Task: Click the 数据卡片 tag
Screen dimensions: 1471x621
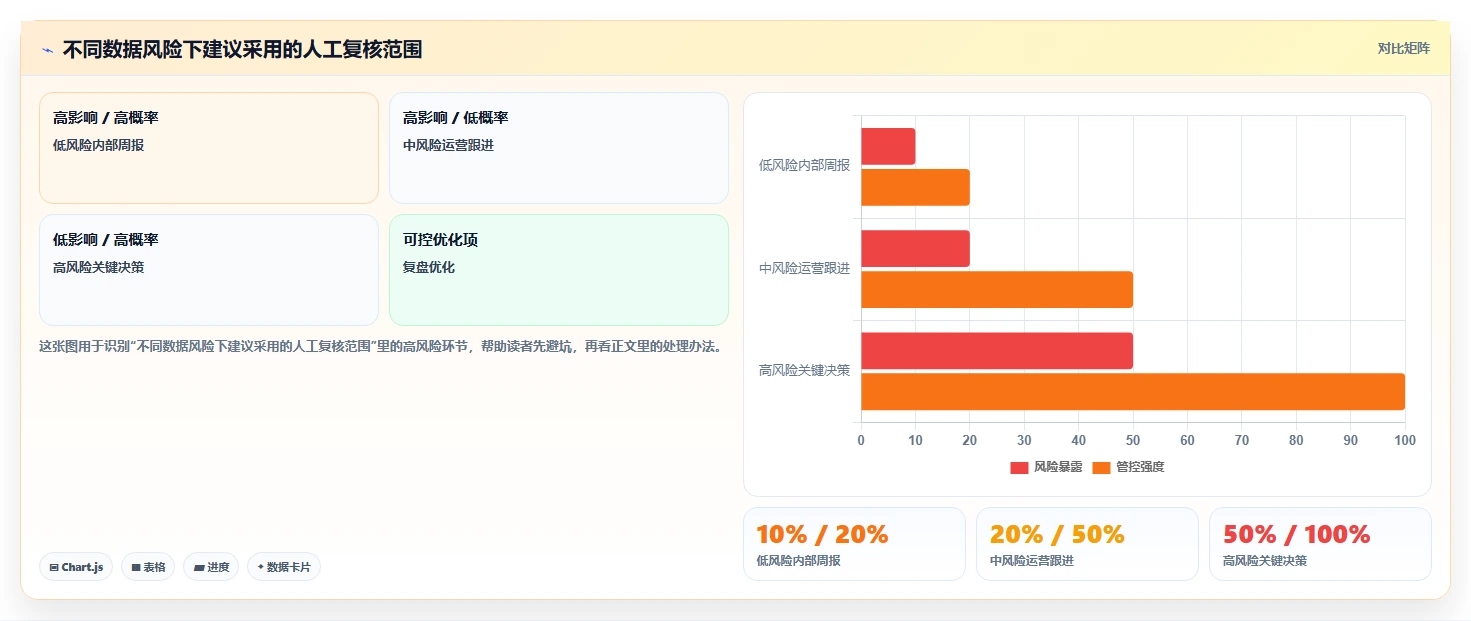Action: click(284, 567)
